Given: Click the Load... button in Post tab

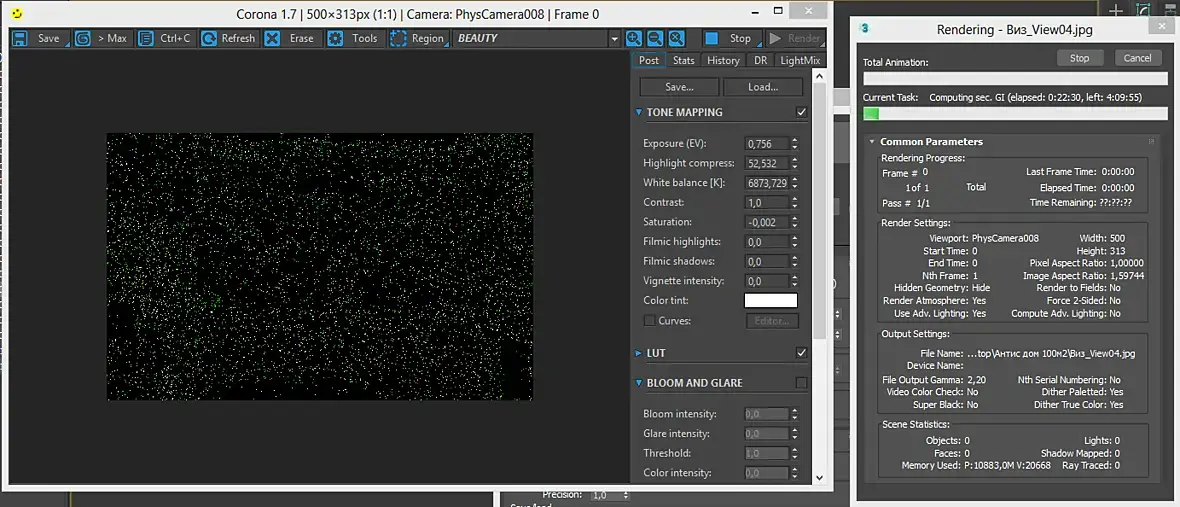Looking at the screenshot, I should click(763, 87).
